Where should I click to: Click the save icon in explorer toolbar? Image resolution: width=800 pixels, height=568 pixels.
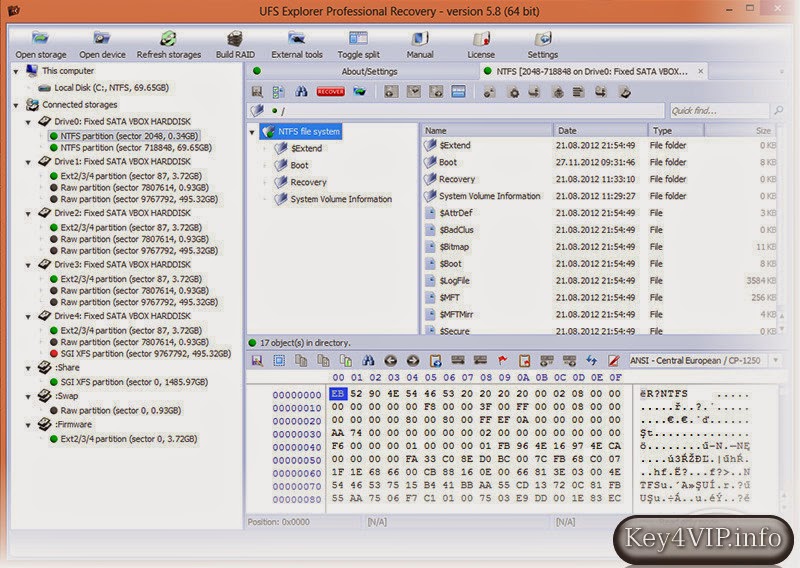pyautogui.click(x=257, y=92)
